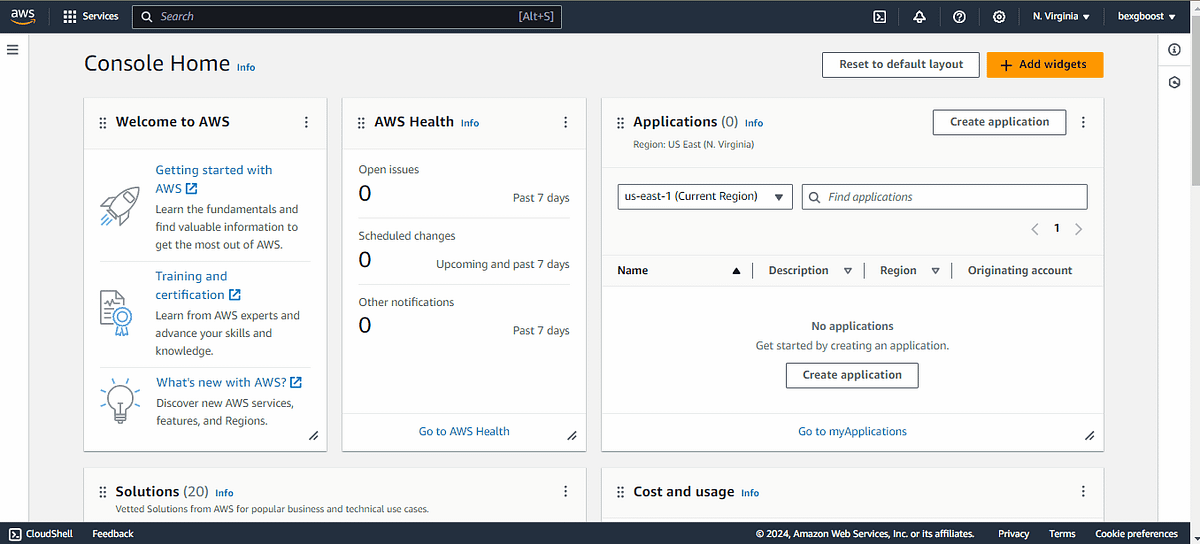Click the rocket icon beside Getting started
Image resolution: width=1200 pixels, height=544 pixels.
(120, 205)
